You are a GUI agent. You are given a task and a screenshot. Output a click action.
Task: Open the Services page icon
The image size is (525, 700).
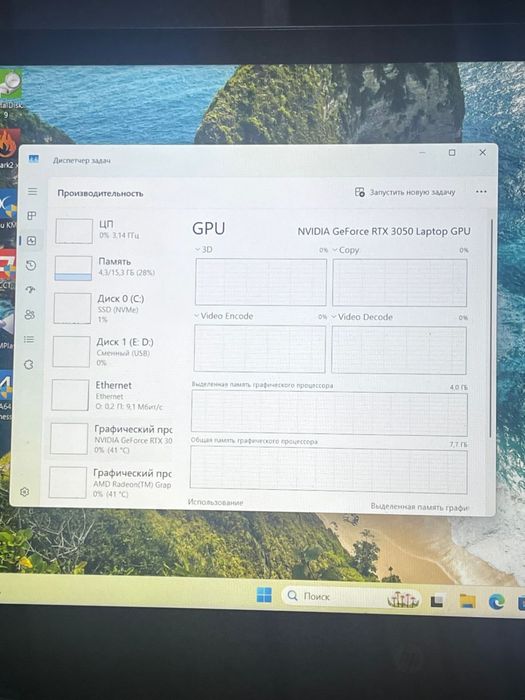29,365
